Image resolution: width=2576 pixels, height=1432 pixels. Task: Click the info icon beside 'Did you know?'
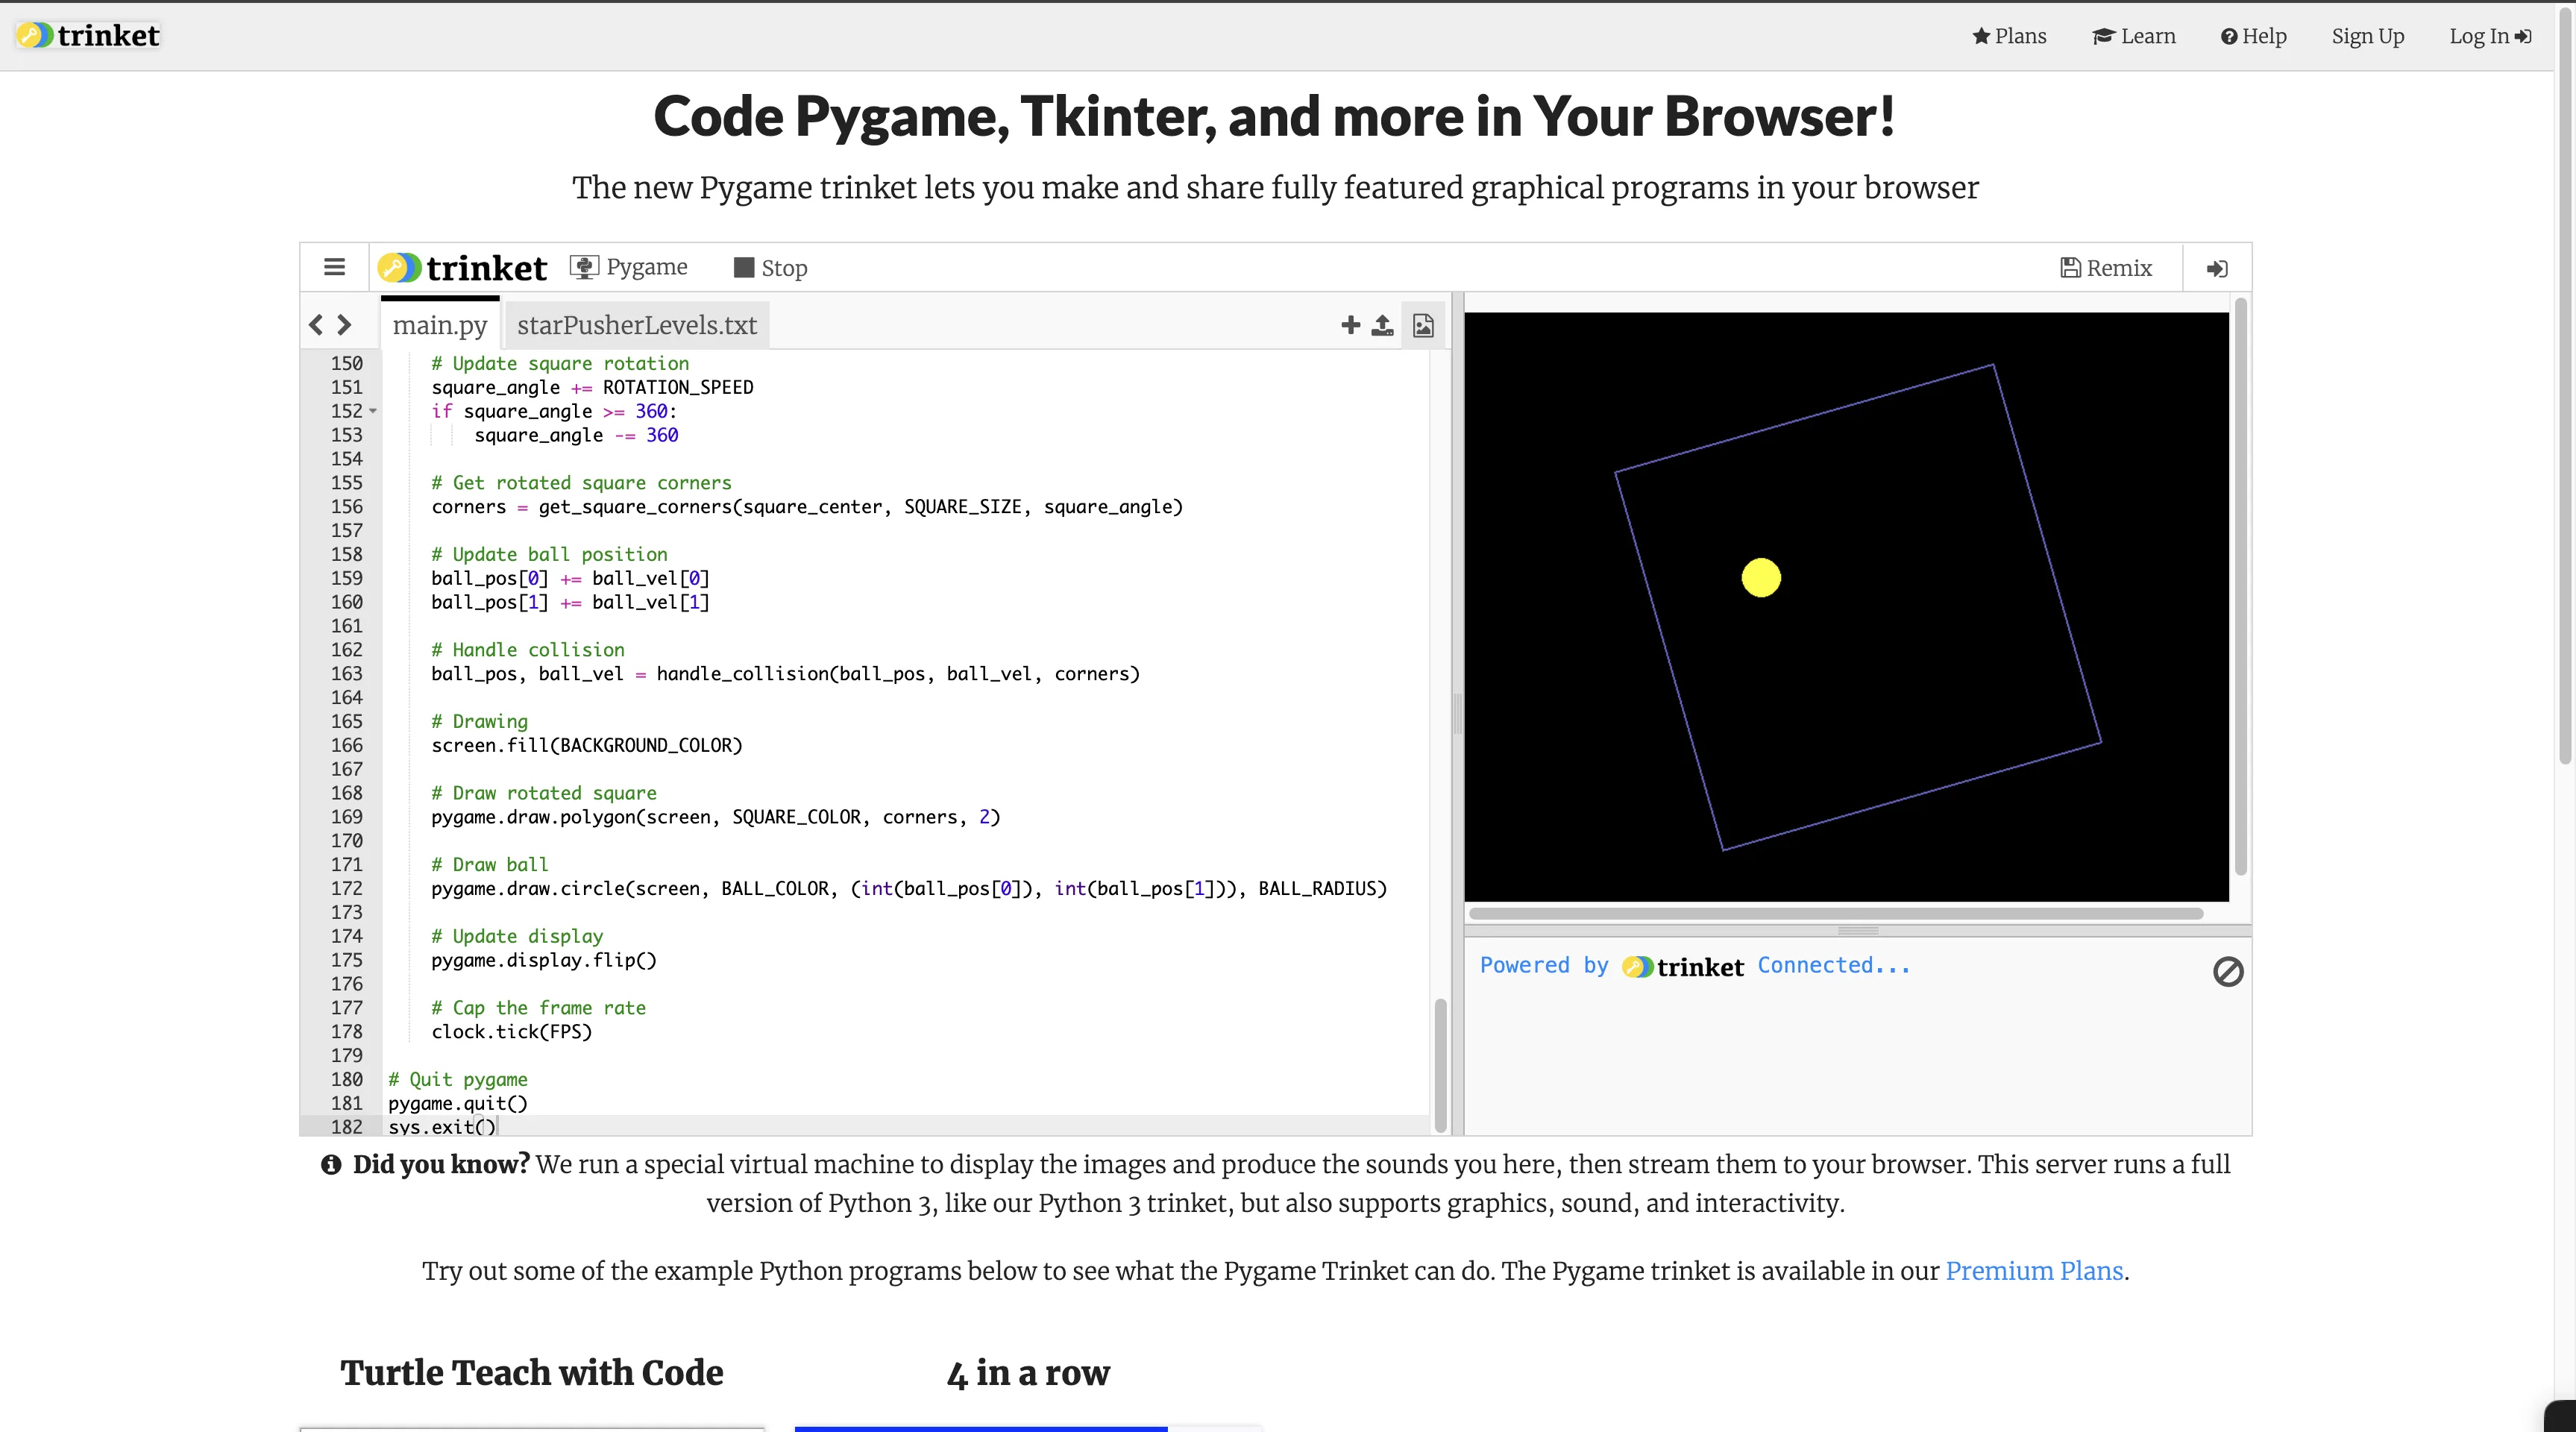(331, 1164)
